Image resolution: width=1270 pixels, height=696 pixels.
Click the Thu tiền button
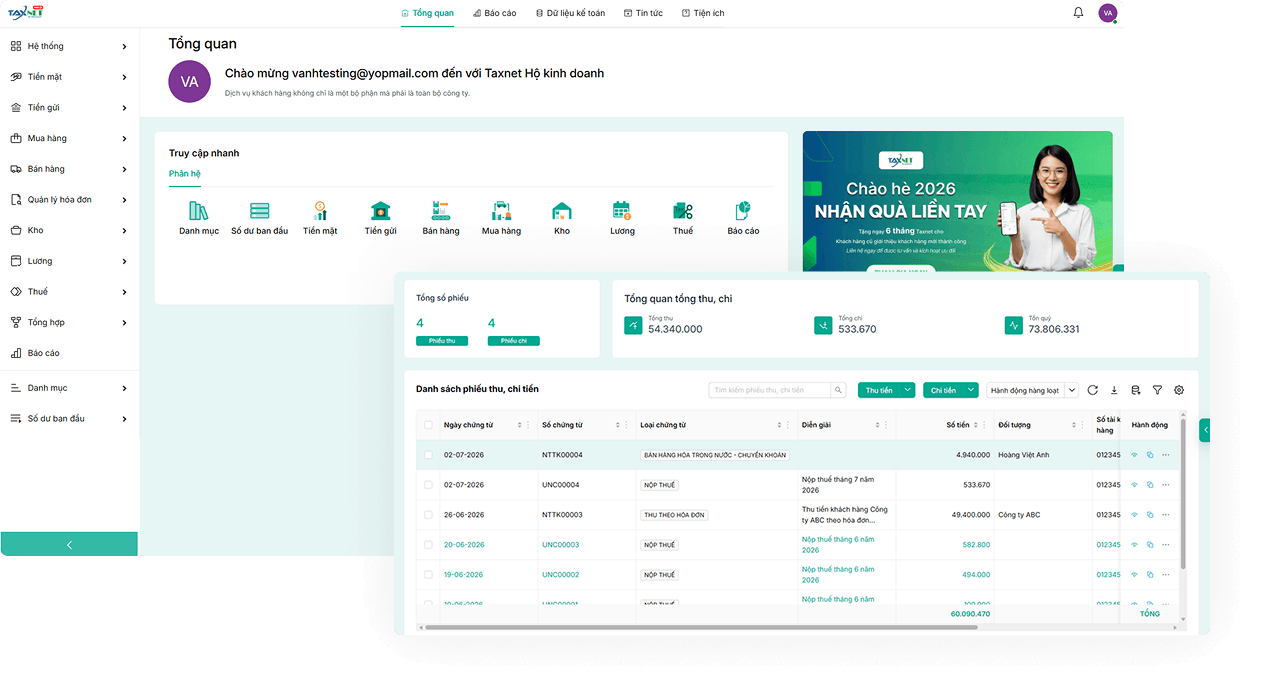click(x=879, y=390)
